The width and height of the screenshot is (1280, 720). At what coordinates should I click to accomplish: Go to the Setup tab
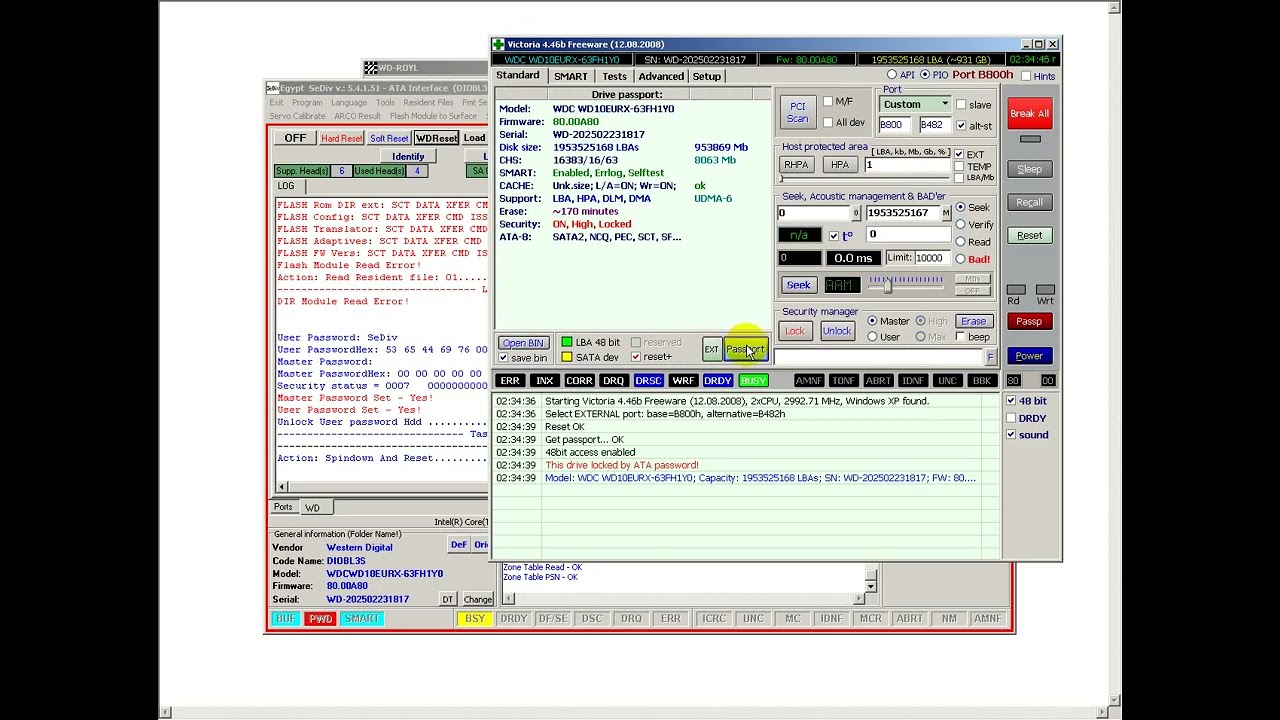click(x=706, y=77)
